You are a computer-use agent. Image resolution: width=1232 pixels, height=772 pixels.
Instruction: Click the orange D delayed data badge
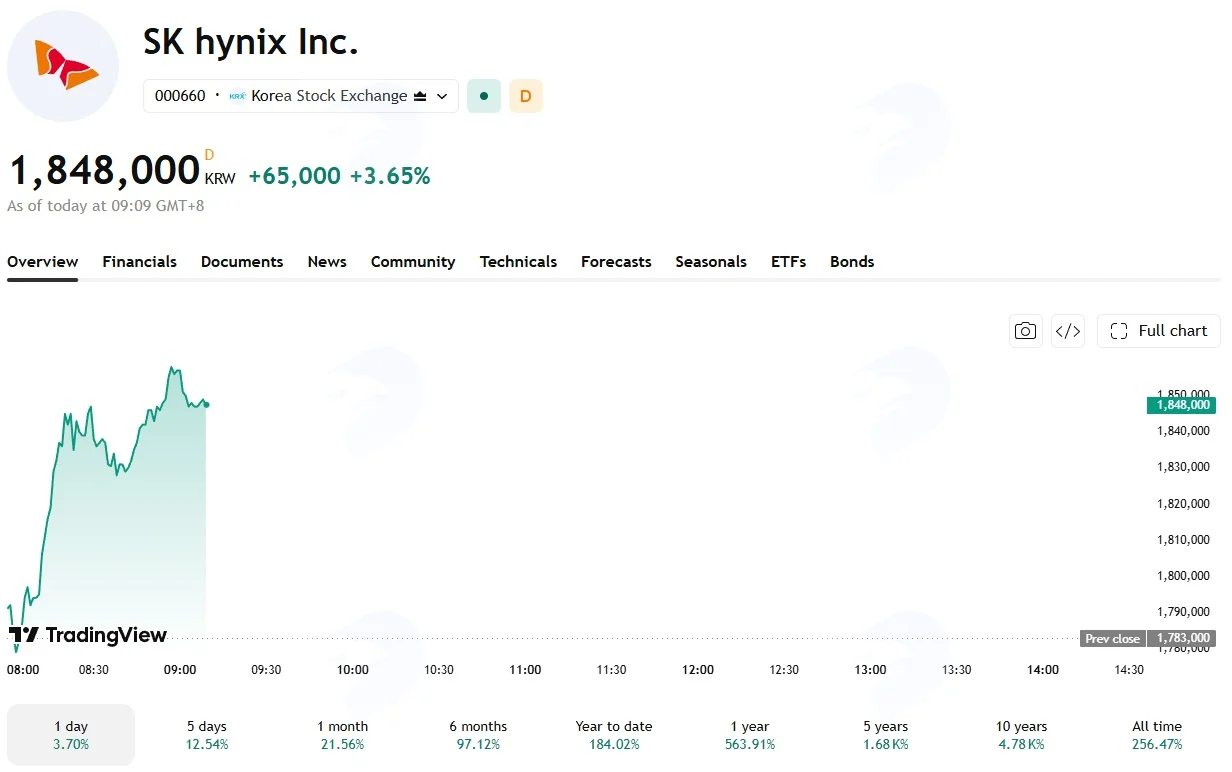(526, 96)
